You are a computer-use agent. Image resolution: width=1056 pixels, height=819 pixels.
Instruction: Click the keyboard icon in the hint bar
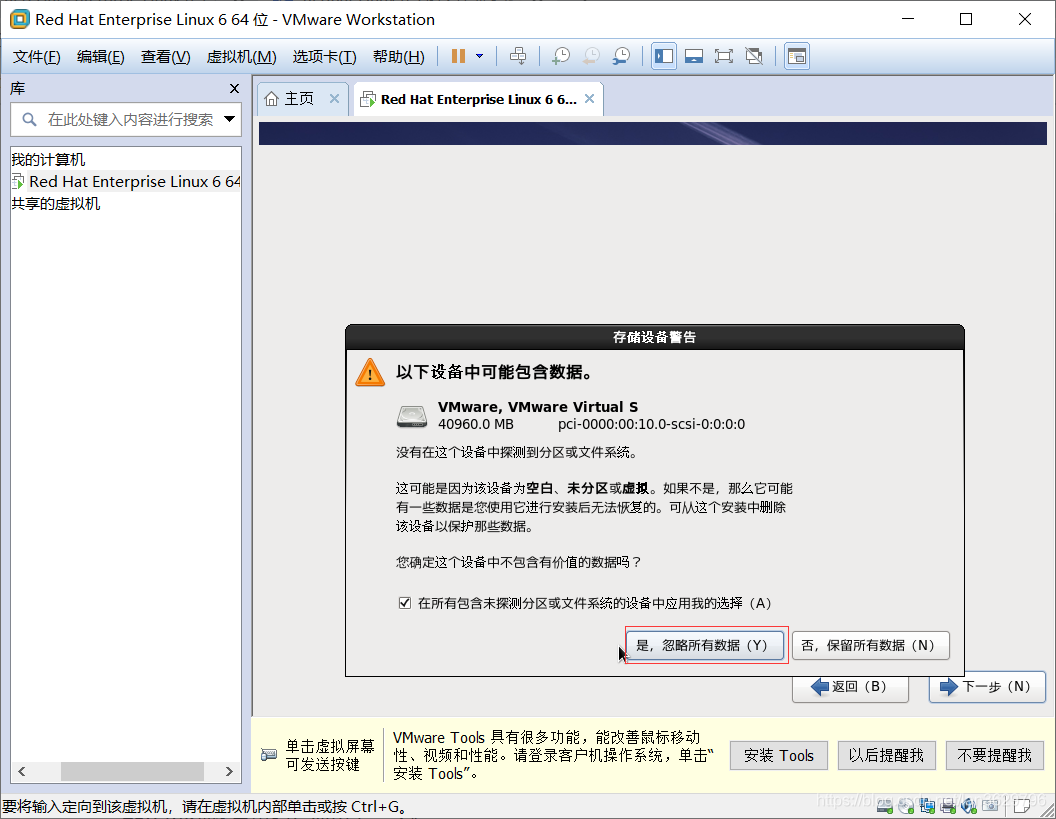coord(269,755)
